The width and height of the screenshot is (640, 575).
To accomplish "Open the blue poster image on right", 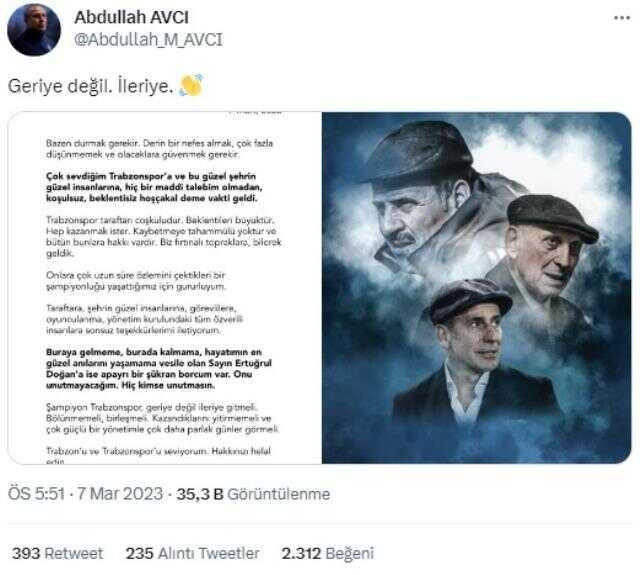I will click(477, 288).
